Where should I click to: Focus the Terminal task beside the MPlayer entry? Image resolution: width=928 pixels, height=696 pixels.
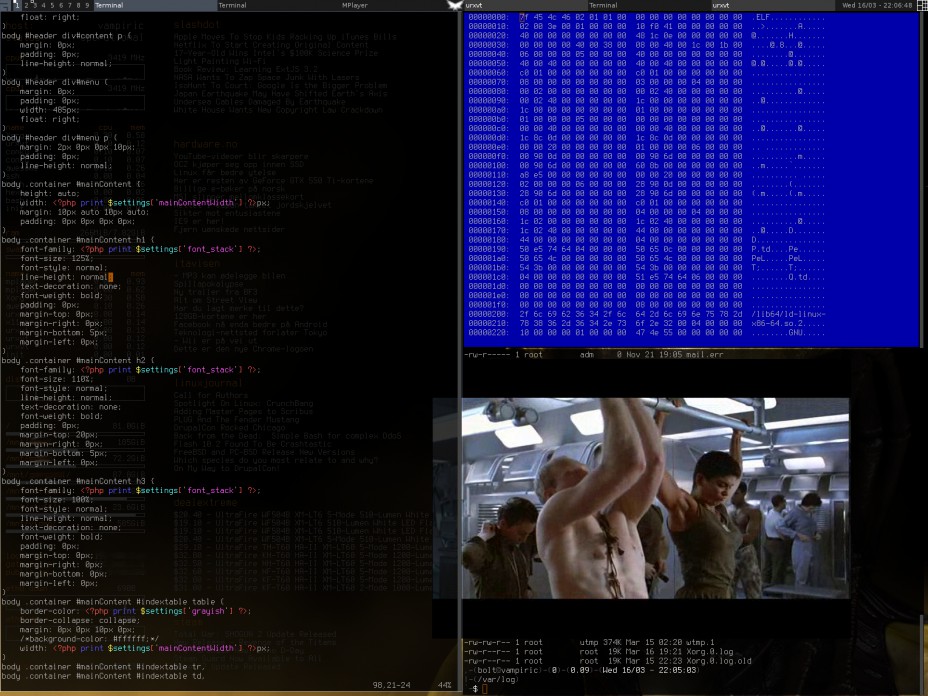[278, 5]
